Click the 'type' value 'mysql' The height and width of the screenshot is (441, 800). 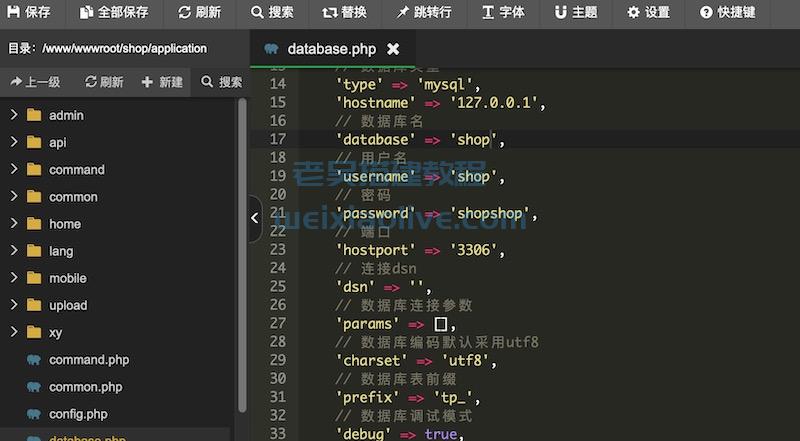[x=444, y=84]
